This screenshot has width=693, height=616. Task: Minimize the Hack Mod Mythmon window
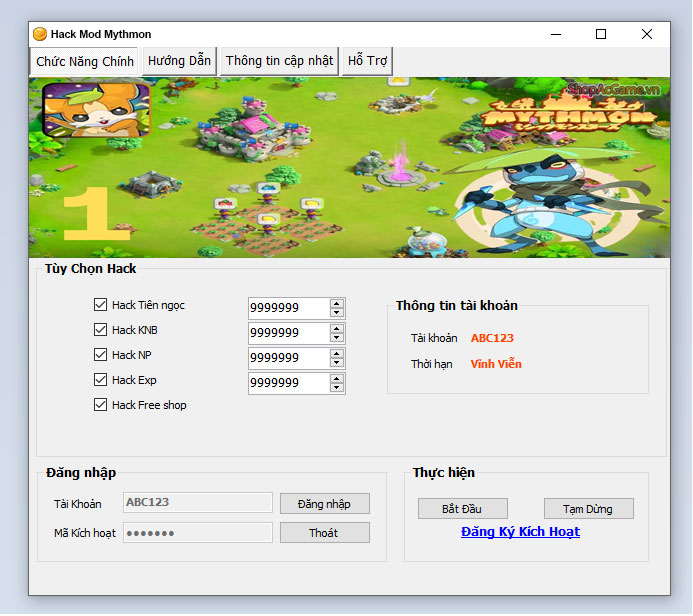[556, 34]
